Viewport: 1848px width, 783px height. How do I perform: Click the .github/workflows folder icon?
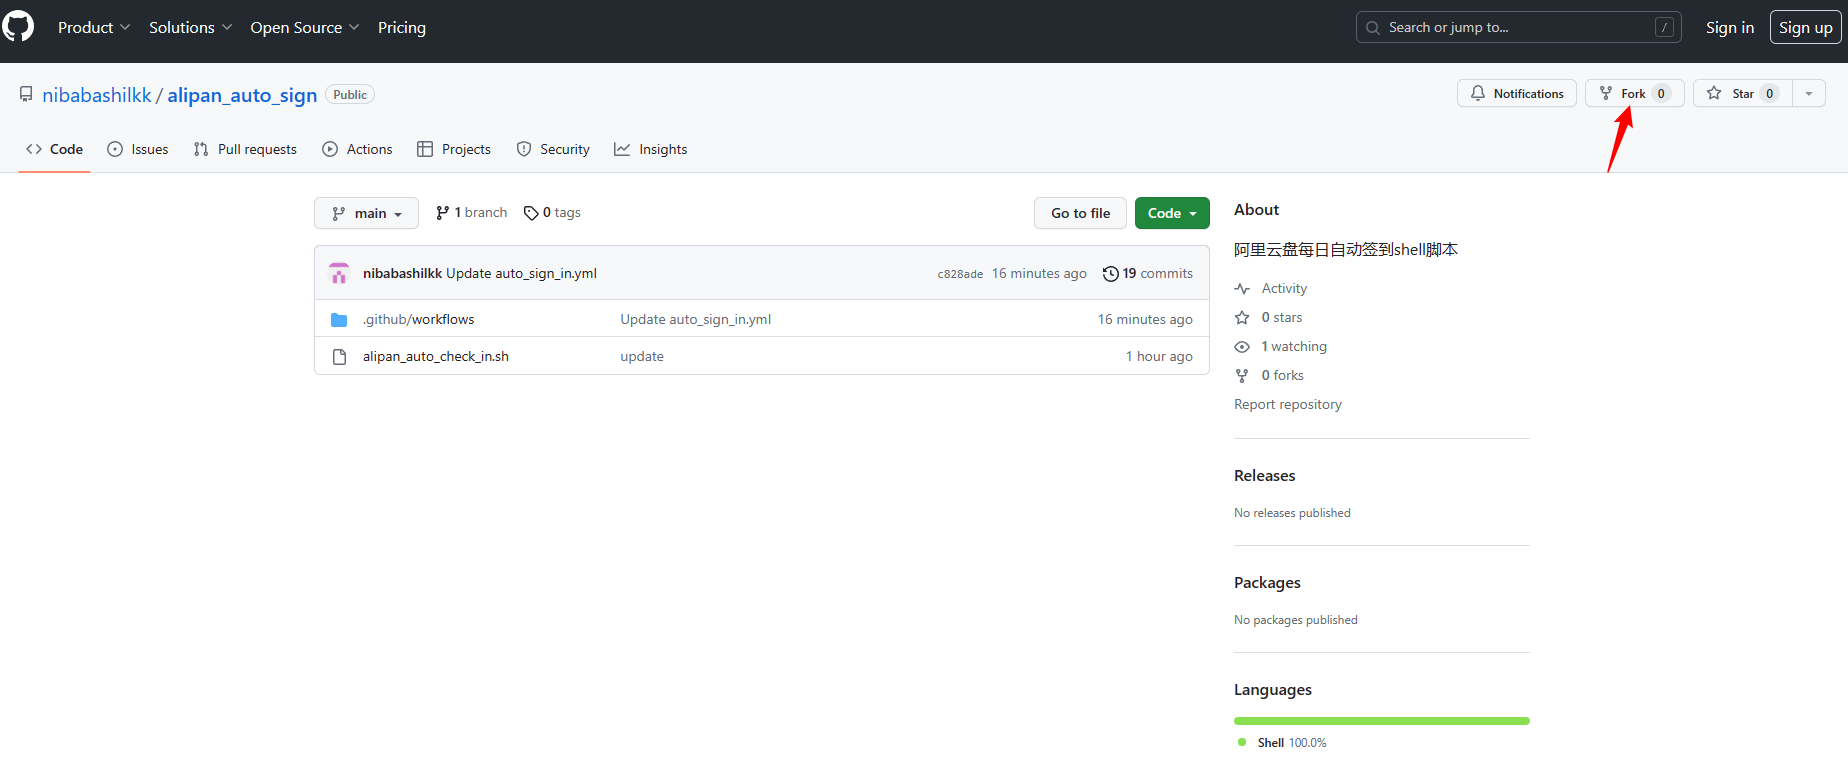point(339,320)
